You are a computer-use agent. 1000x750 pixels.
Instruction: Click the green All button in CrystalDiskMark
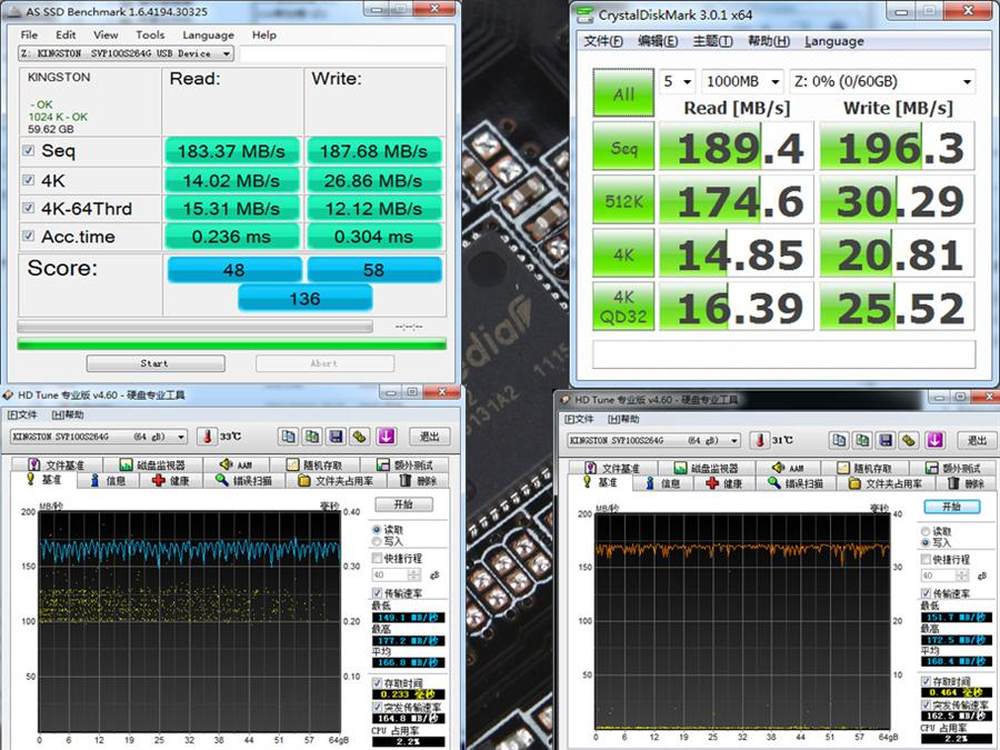click(x=623, y=93)
